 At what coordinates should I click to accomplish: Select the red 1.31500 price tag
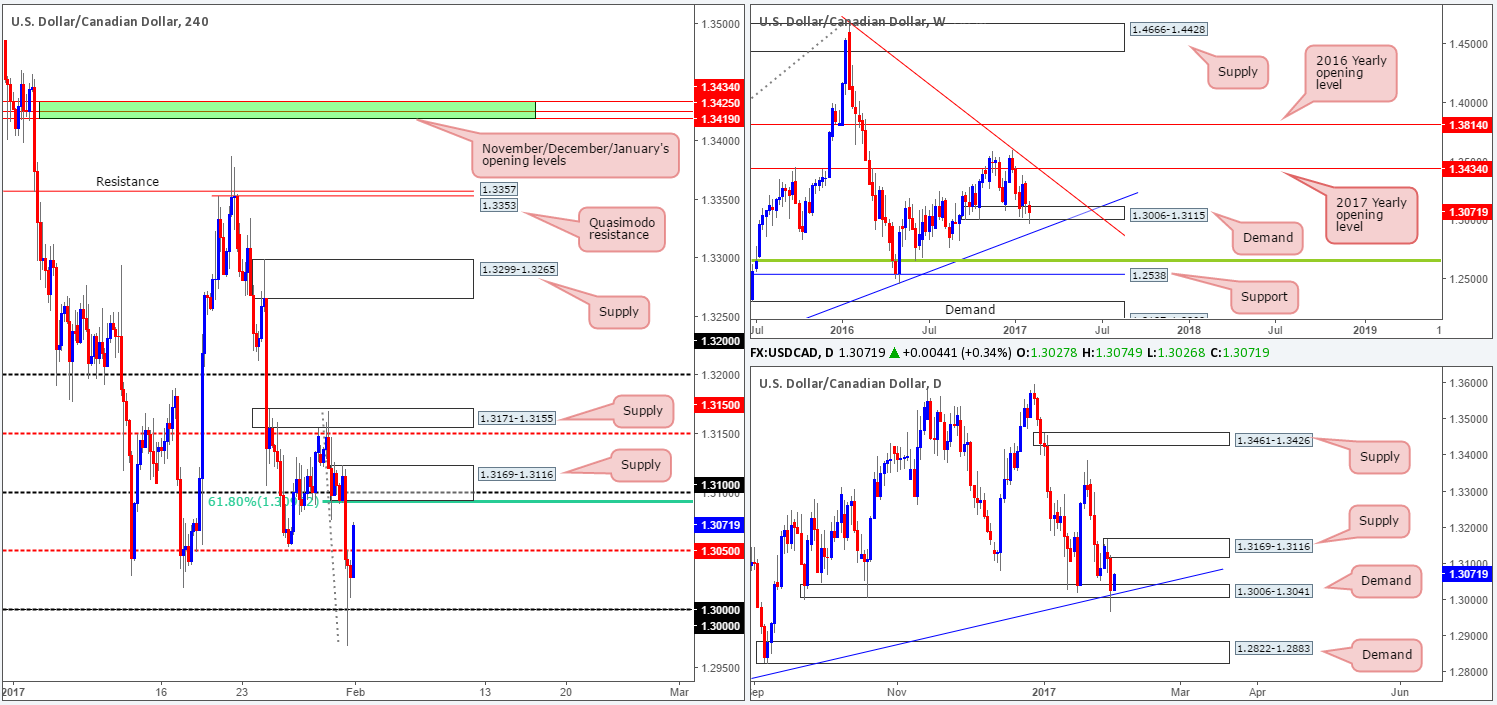717,404
